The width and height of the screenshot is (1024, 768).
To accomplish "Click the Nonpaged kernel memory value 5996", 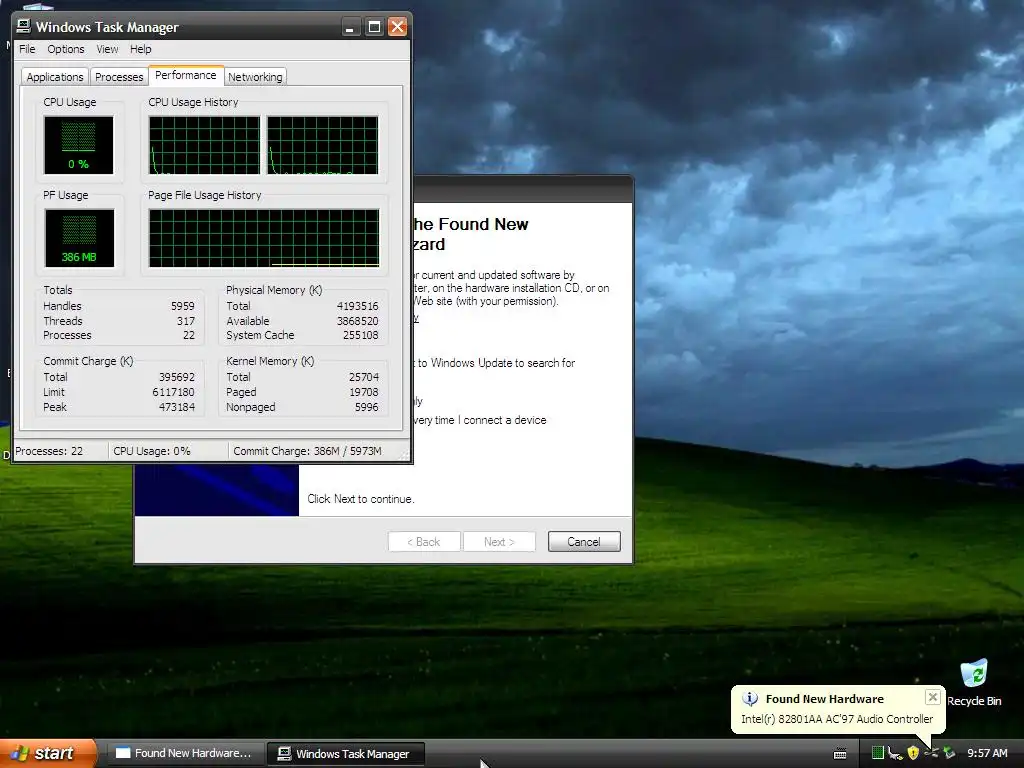I will coord(366,407).
